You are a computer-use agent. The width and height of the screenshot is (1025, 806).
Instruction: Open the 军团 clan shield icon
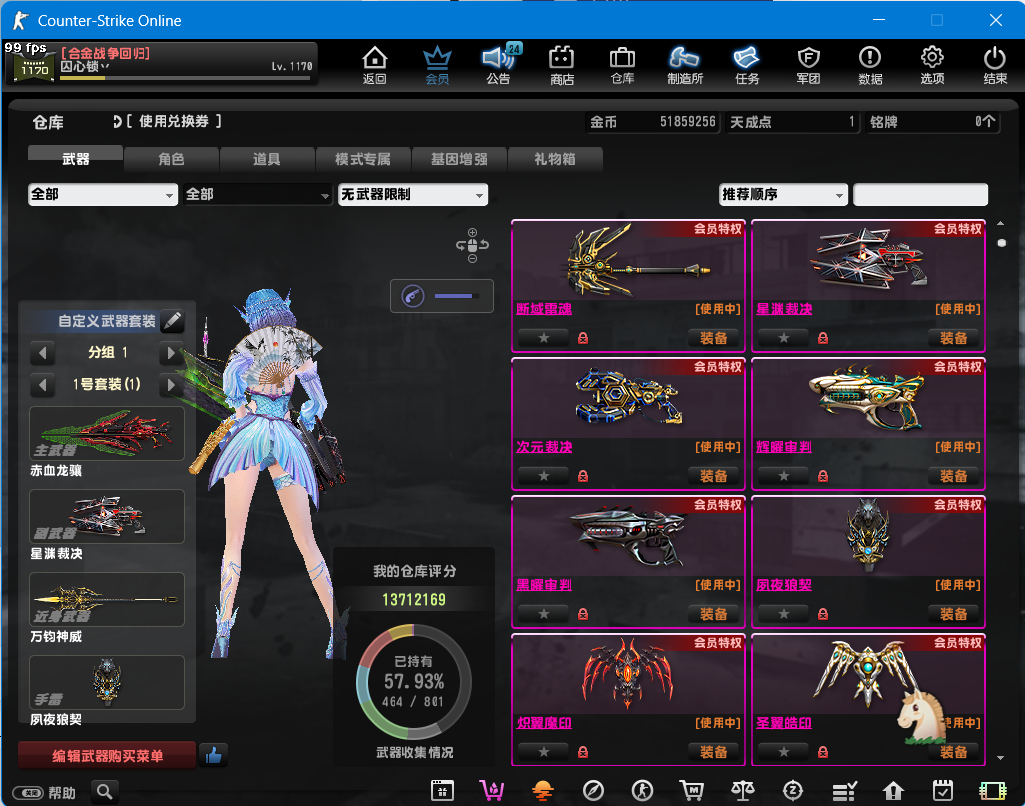pos(808,64)
